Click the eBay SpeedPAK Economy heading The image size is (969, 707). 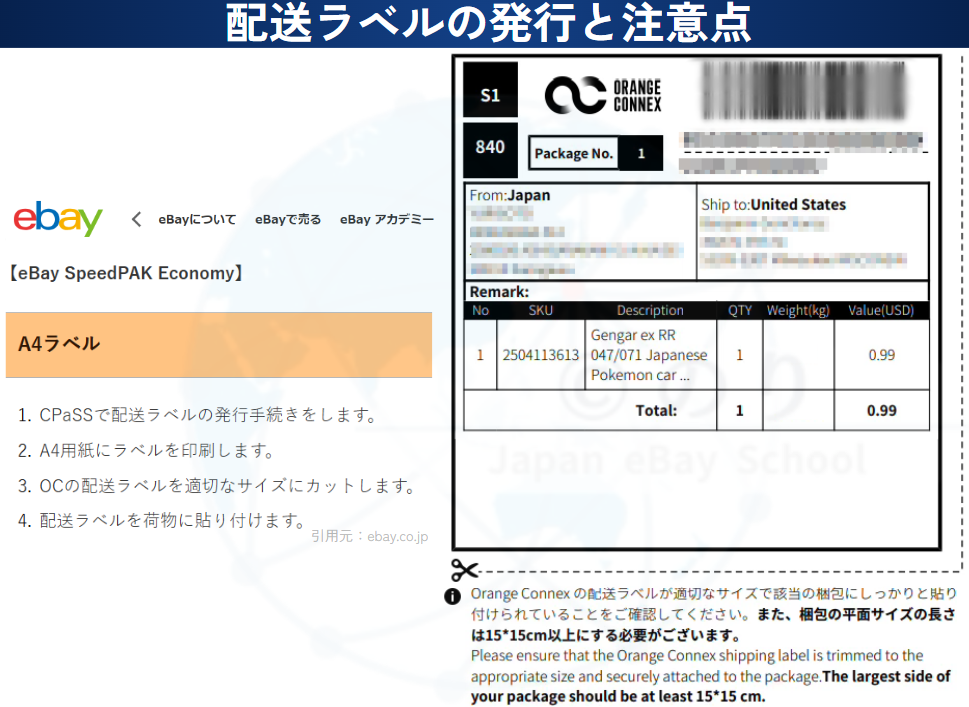pos(126,273)
